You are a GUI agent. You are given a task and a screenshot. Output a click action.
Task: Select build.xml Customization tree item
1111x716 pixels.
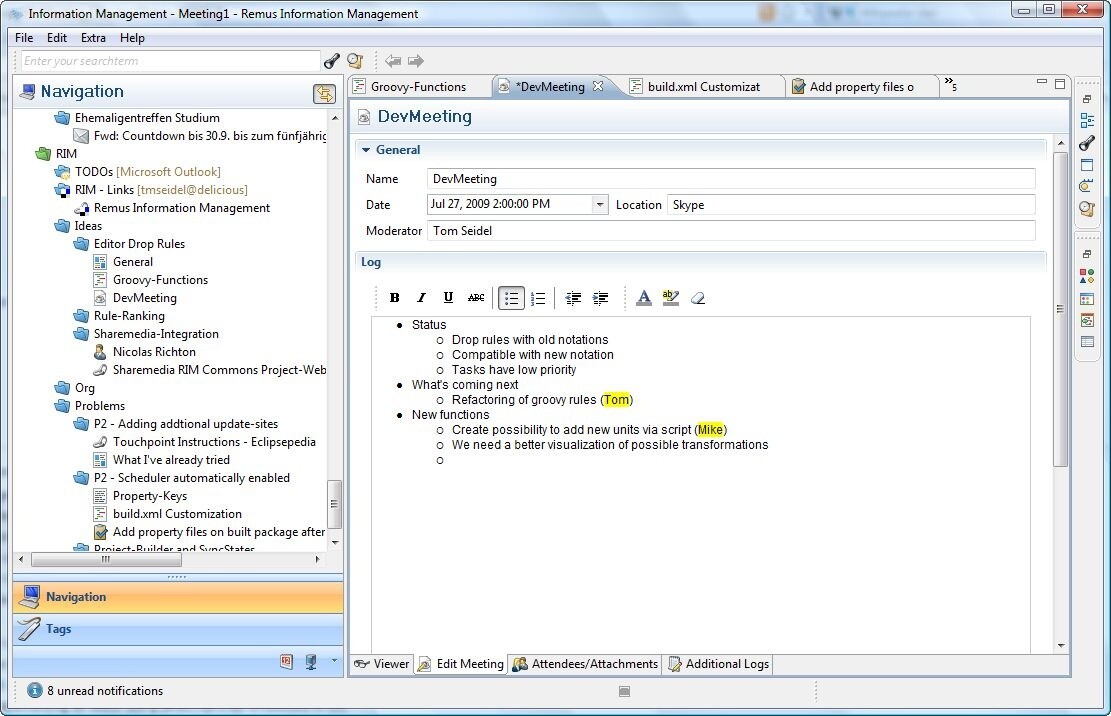tap(177, 514)
